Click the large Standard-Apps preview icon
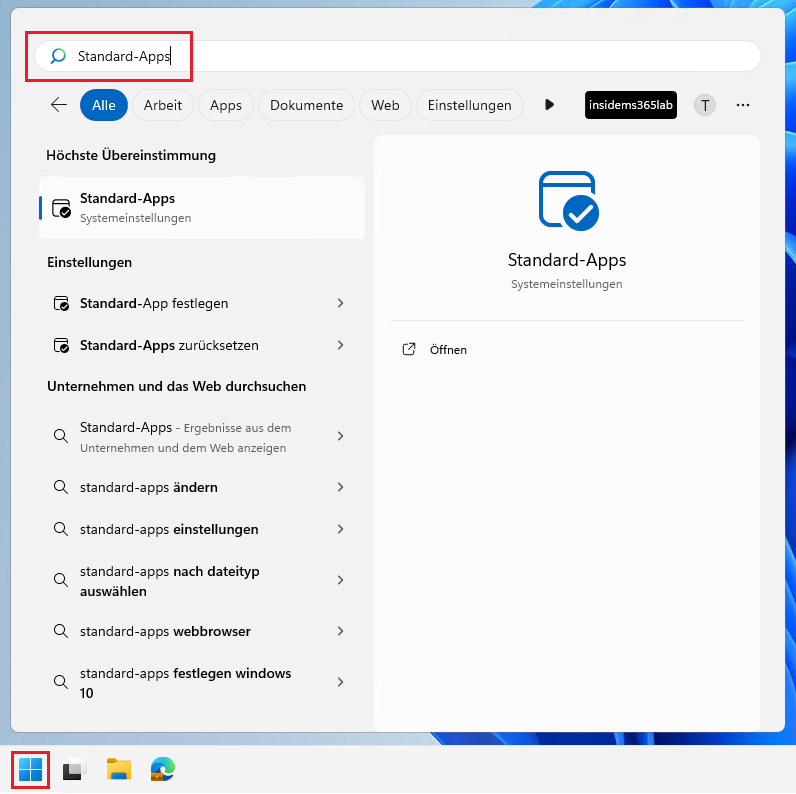Image resolution: width=796 pixels, height=794 pixels. 567,200
